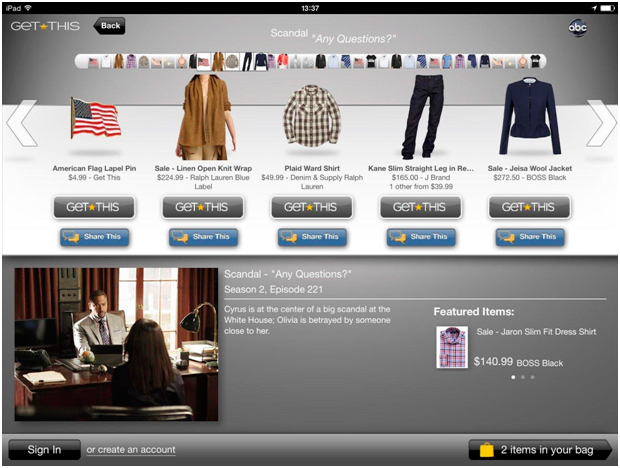Click 'Season 2, Episode 221' text
Viewport: 620px width, 468px height.
click(x=273, y=290)
